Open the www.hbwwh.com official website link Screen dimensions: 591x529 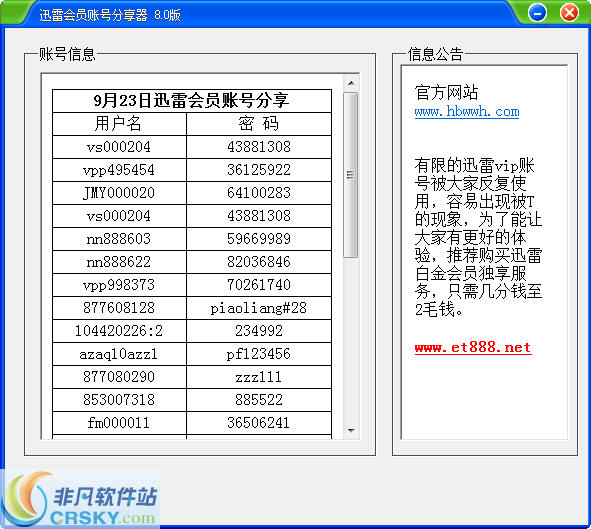467,112
